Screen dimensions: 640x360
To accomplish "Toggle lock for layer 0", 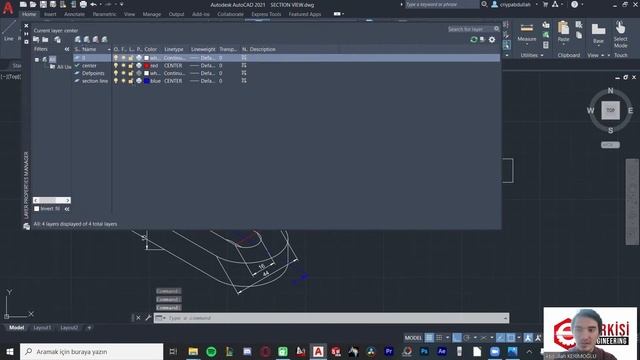I will click(131, 58).
